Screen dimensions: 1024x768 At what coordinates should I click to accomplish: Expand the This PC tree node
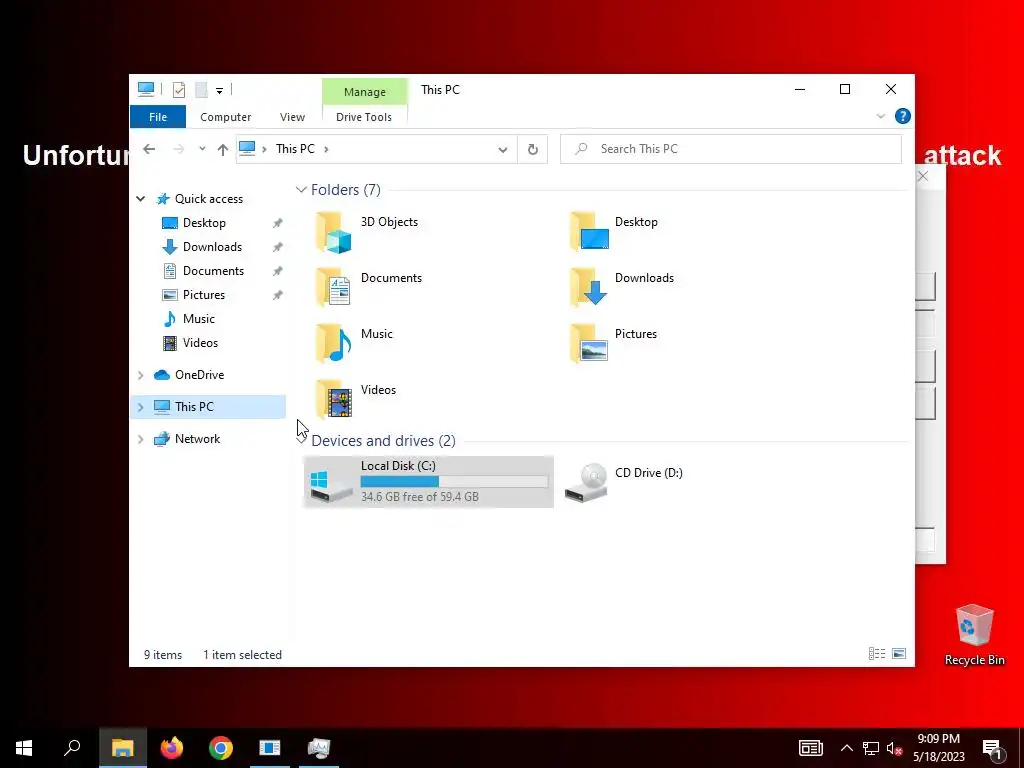coord(140,407)
